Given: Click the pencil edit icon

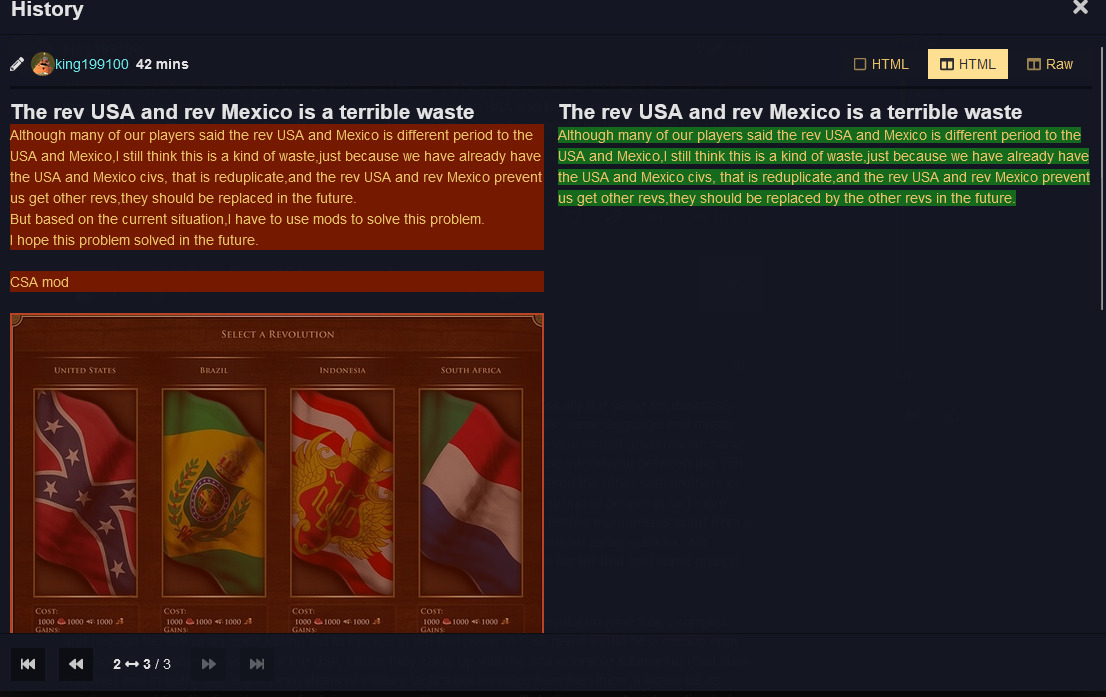Looking at the screenshot, I should pos(17,64).
